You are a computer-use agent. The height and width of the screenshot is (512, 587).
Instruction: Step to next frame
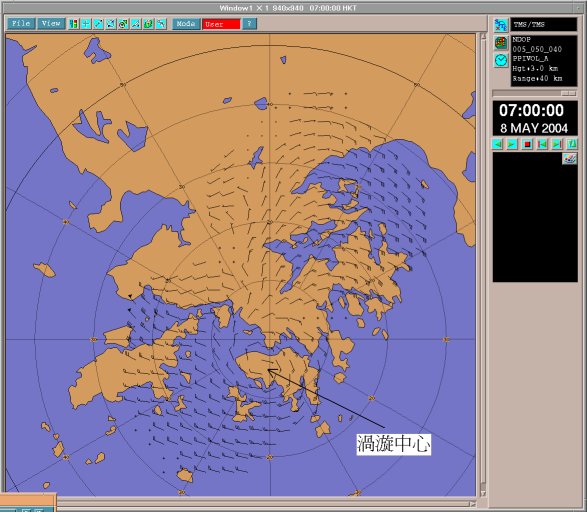557,144
